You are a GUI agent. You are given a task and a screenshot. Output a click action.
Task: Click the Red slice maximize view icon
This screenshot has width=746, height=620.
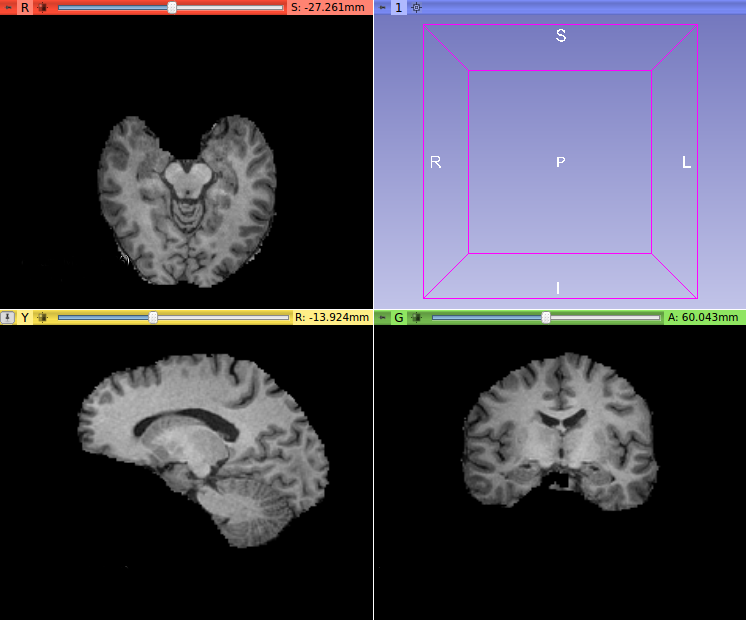pos(42,7)
